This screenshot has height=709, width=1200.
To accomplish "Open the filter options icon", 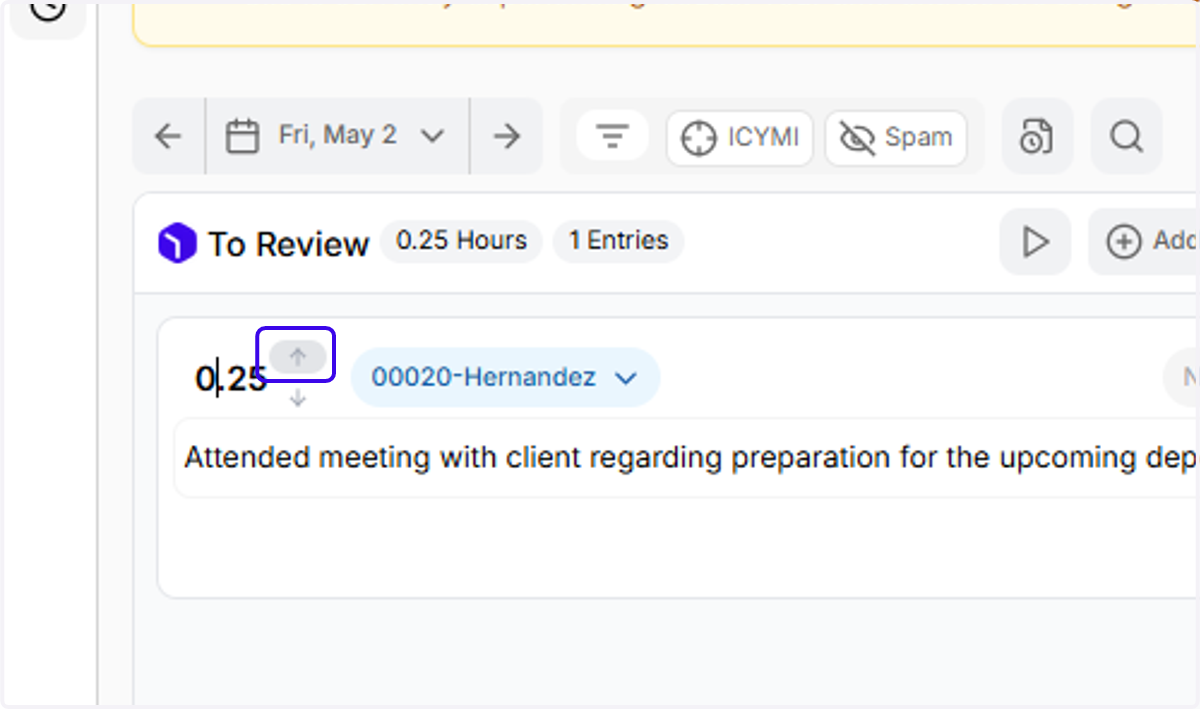I will tap(612, 136).
